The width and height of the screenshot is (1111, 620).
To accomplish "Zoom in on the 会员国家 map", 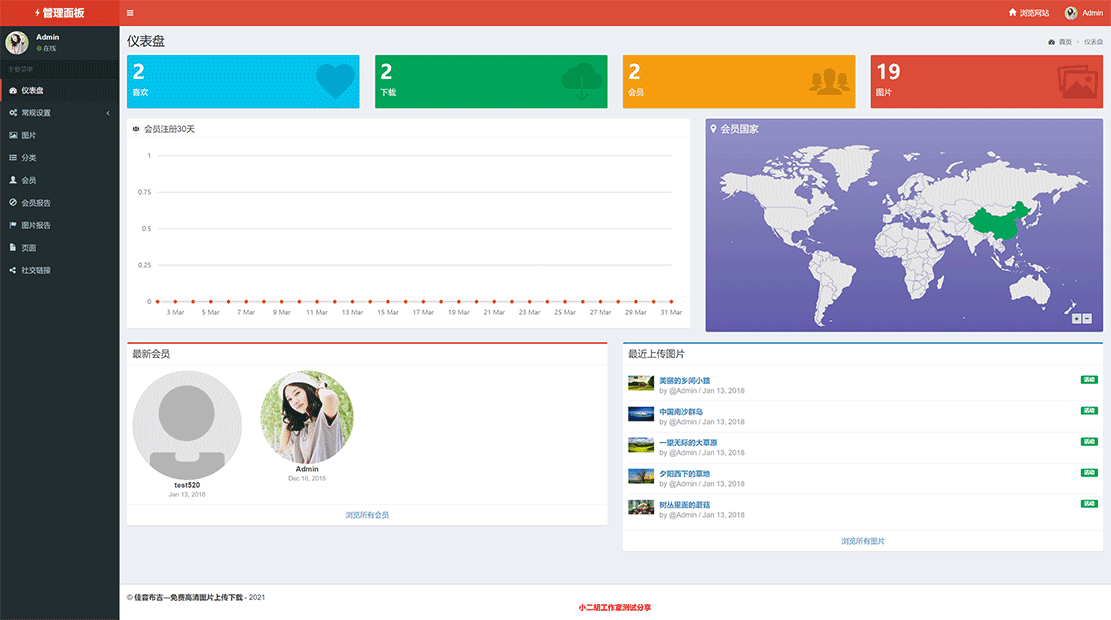I will [1077, 319].
